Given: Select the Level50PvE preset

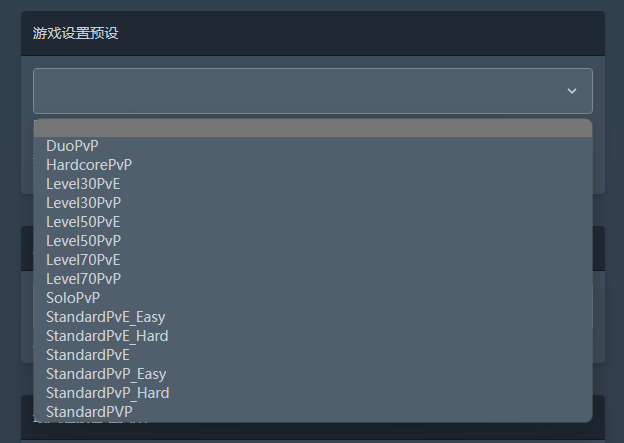Looking at the screenshot, I should tap(313, 222).
